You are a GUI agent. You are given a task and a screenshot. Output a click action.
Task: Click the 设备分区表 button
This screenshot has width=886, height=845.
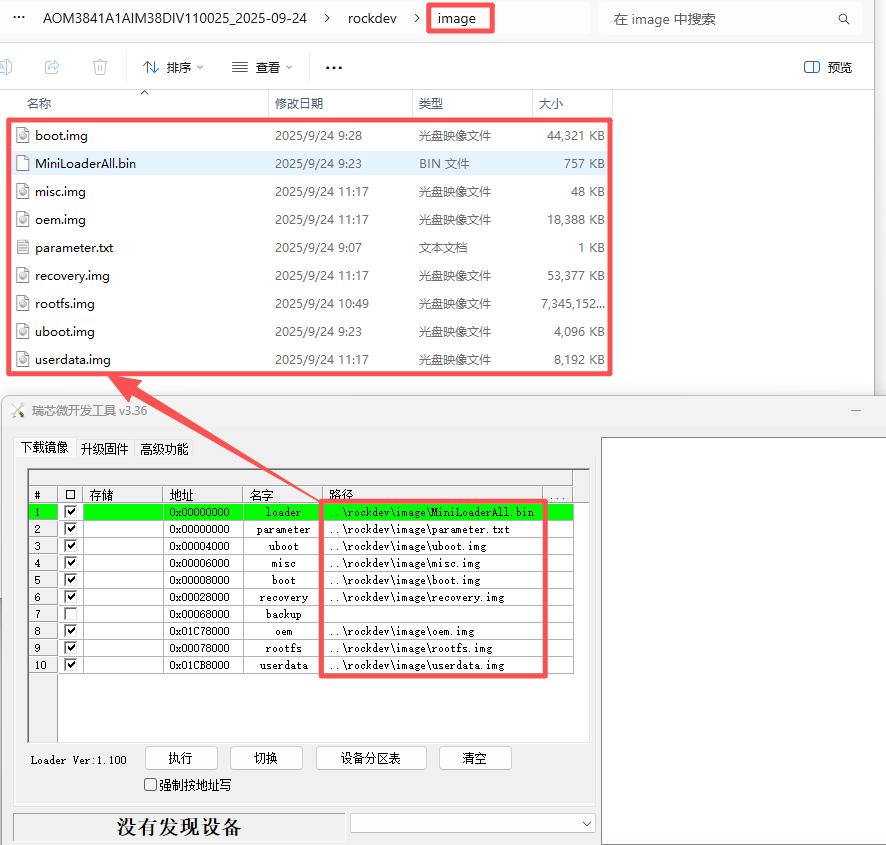(371, 758)
